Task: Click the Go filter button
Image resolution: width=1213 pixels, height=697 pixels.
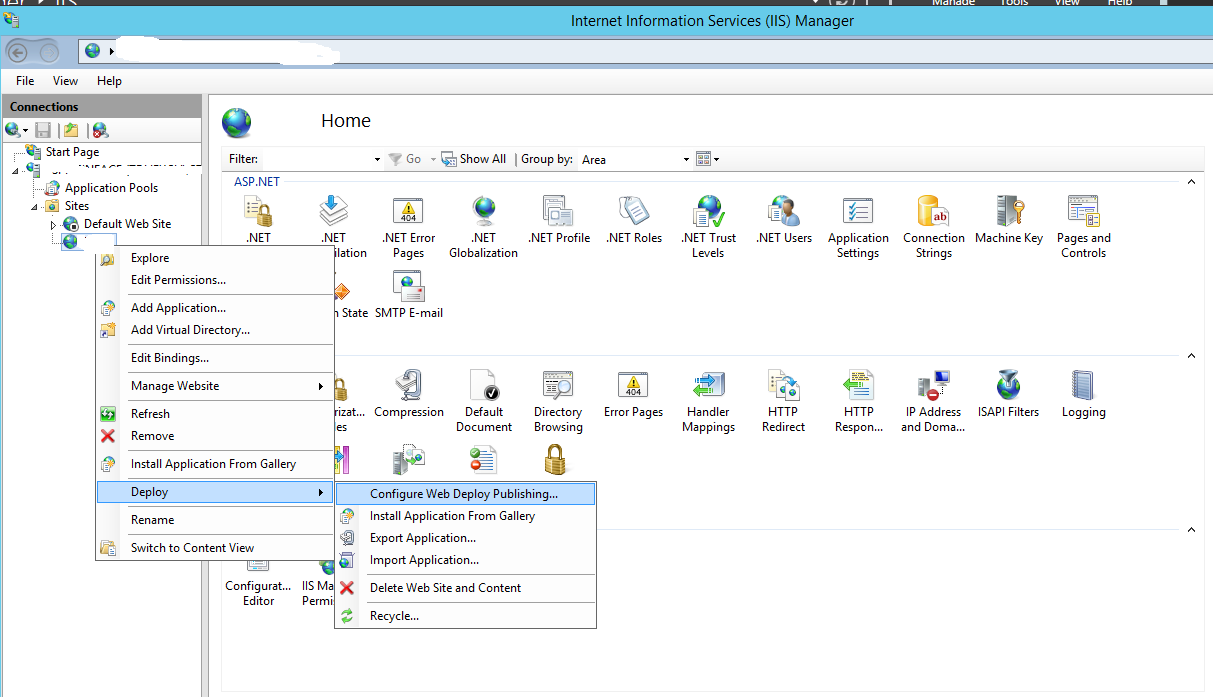Action: pos(405,159)
